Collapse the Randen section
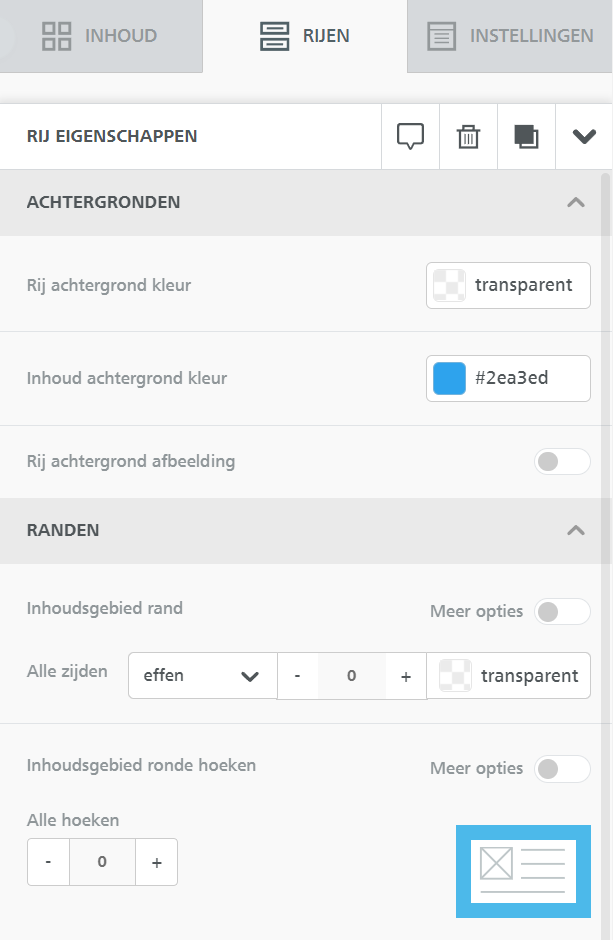 pos(576,530)
